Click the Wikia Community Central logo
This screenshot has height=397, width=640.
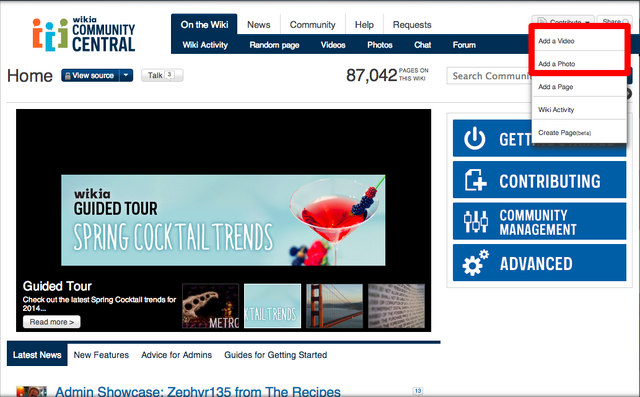point(84,34)
